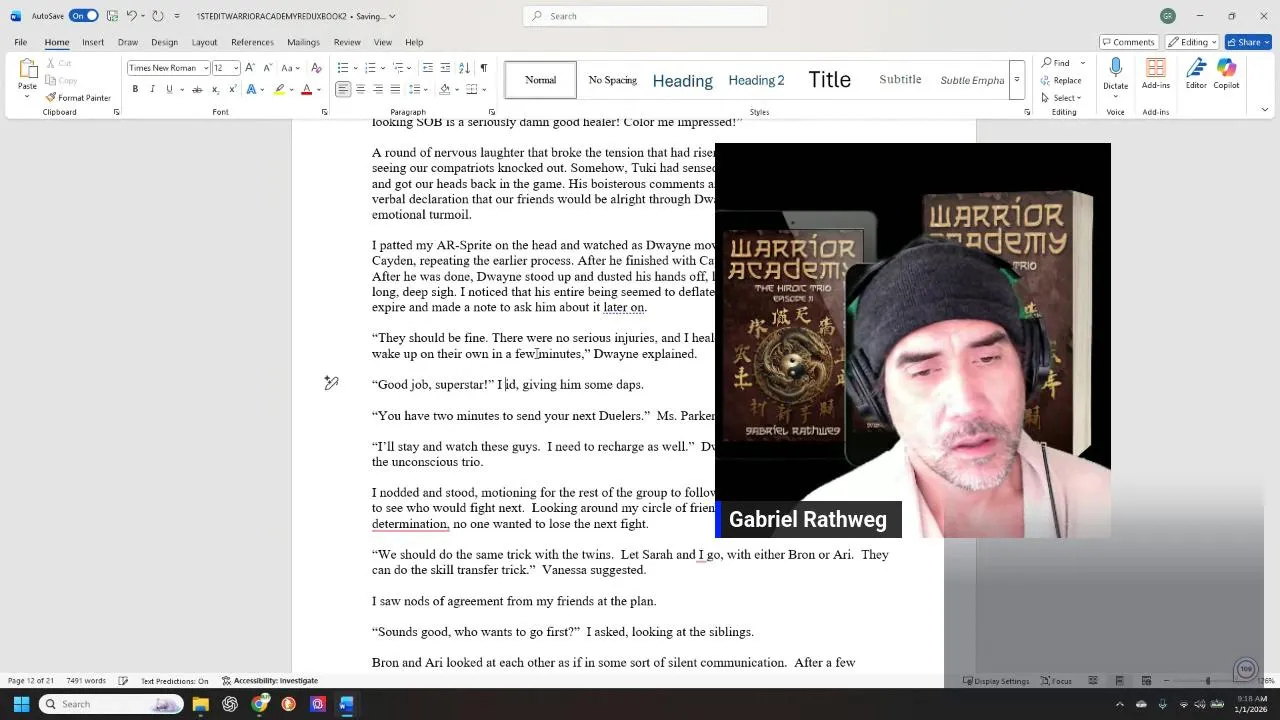Open Word from the taskbar
1280x720 pixels.
(346, 704)
